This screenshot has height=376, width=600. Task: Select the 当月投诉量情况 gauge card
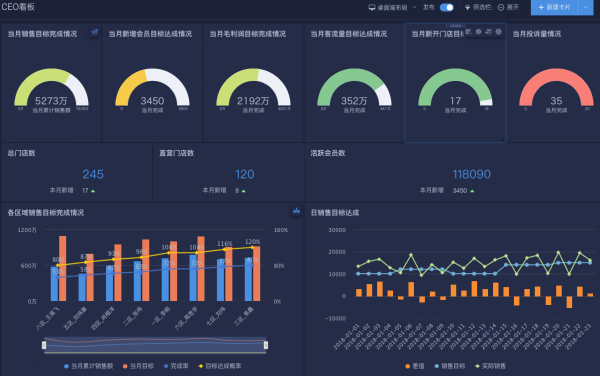click(556, 83)
